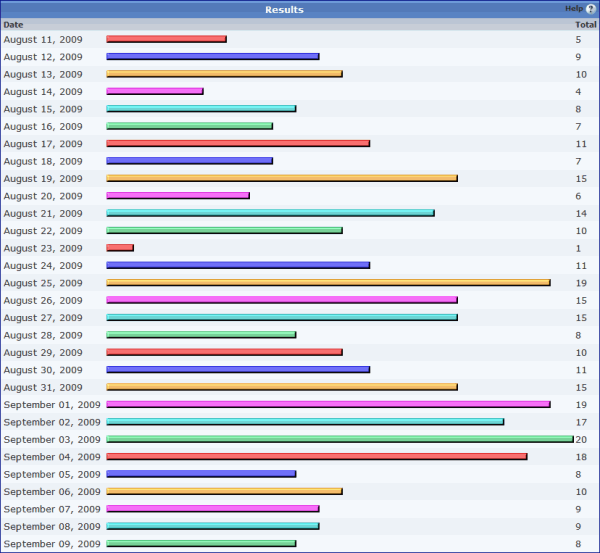Select the September 02, 2009 date label
Screen dimensions: 600x553
coord(52,422)
